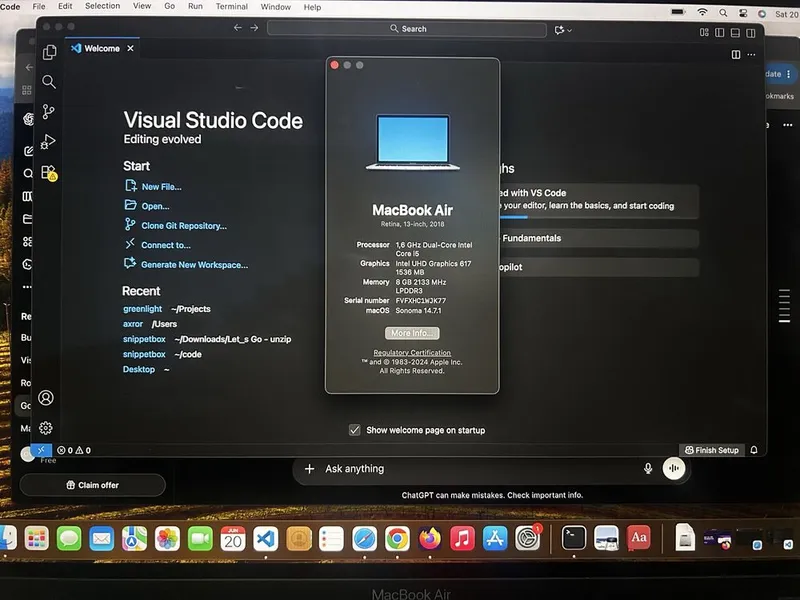800x600 pixels.
Task: Close the Welcome tab
Action: tap(131, 48)
